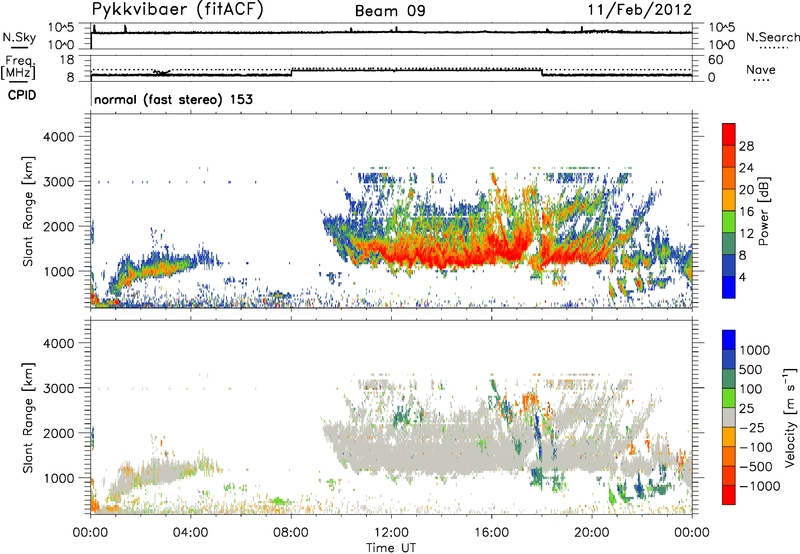Click the blue bottom of power colorbar
The height and width of the screenshot is (554, 800).
tap(729, 288)
